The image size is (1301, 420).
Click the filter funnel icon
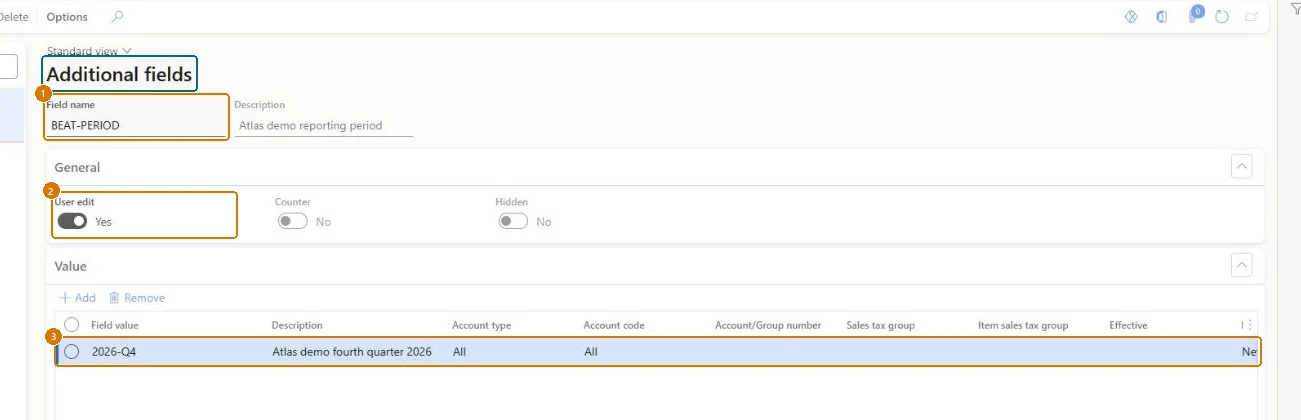coord(1295,9)
